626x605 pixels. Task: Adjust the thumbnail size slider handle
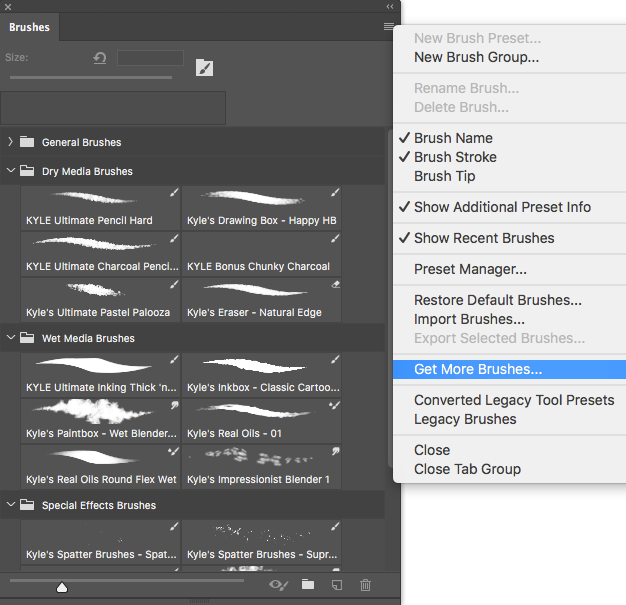62,587
